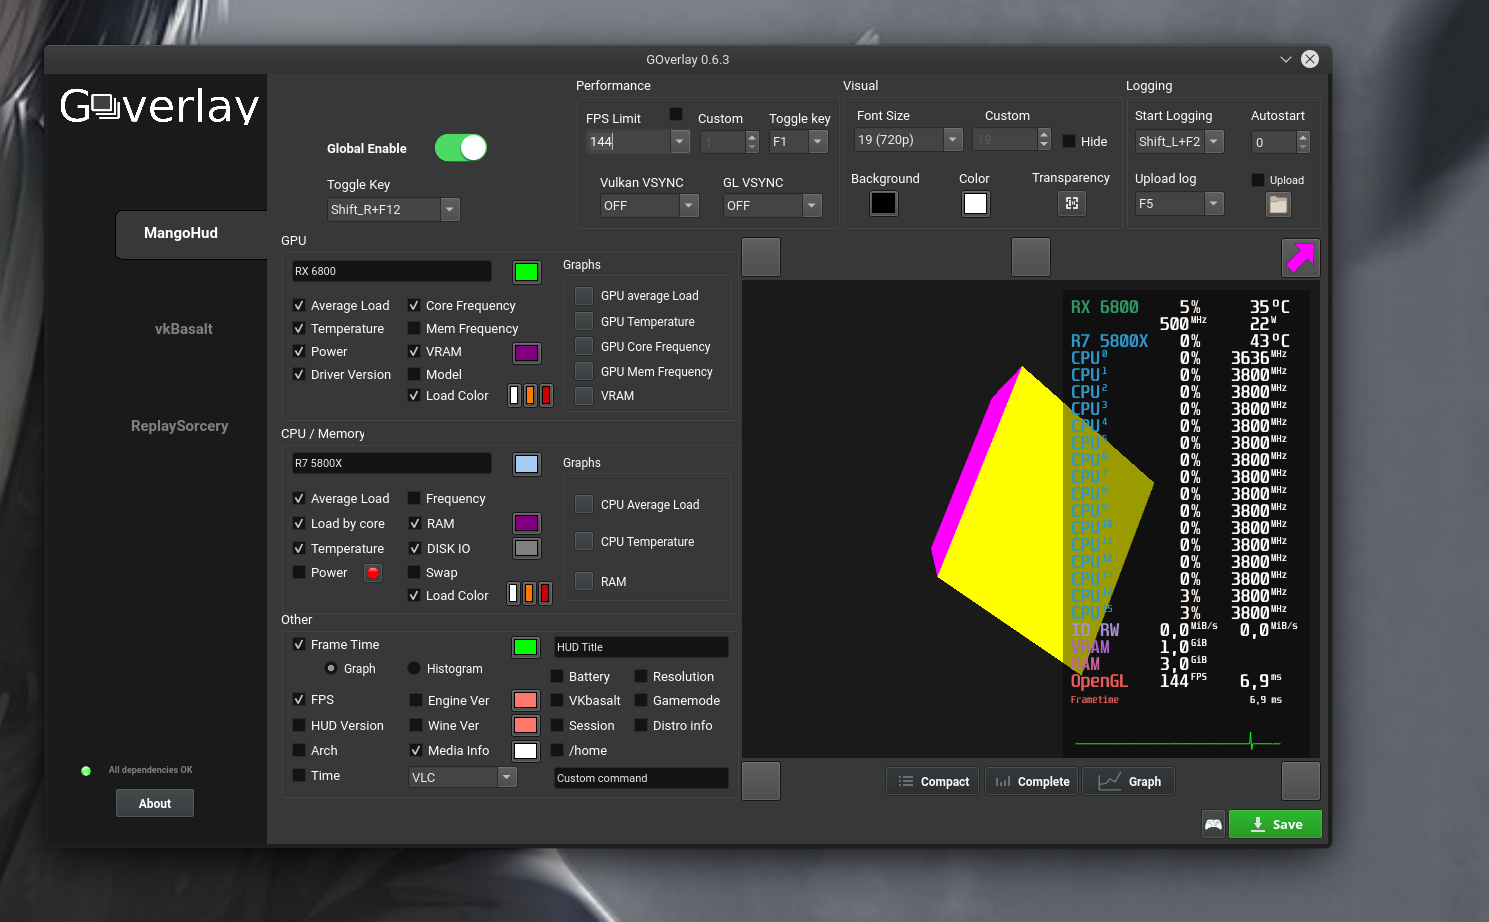The image size is (1489, 922).
Task: Enable CPU Temperature graph checkbox
Action: (584, 541)
